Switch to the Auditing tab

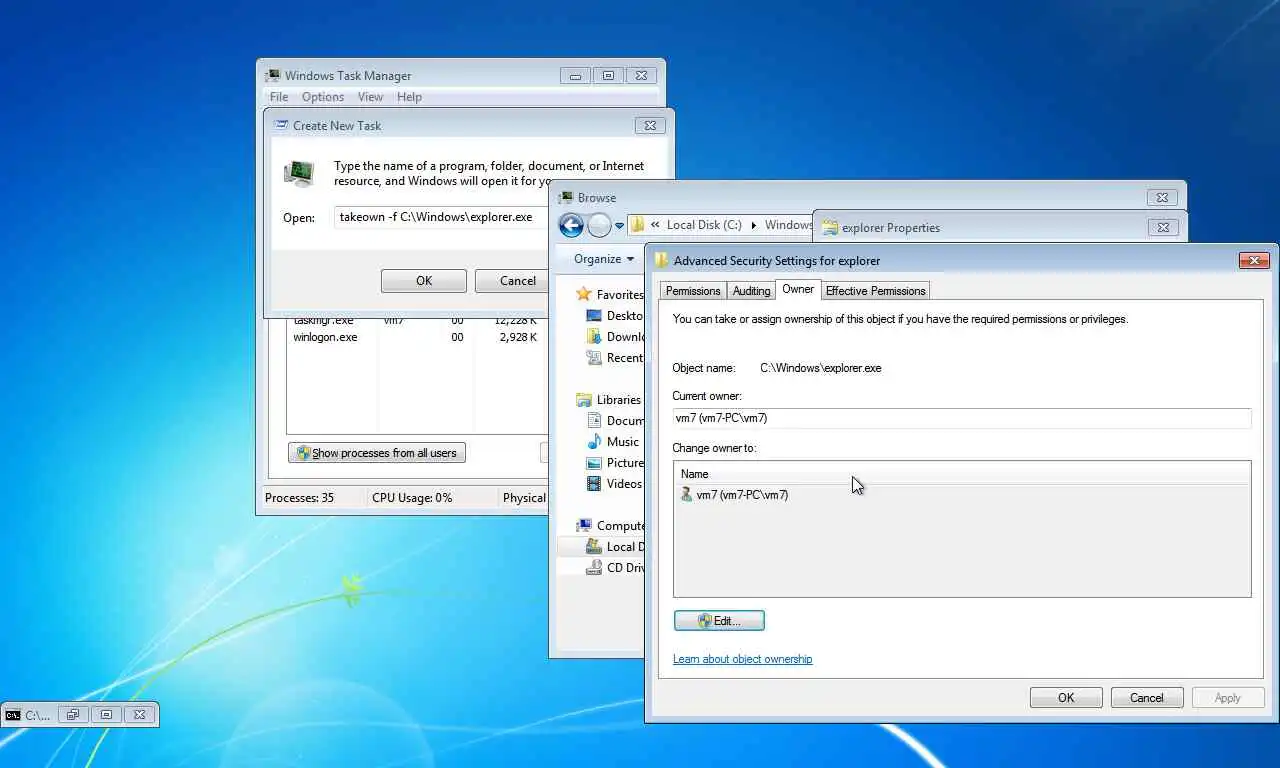(751, 291)
